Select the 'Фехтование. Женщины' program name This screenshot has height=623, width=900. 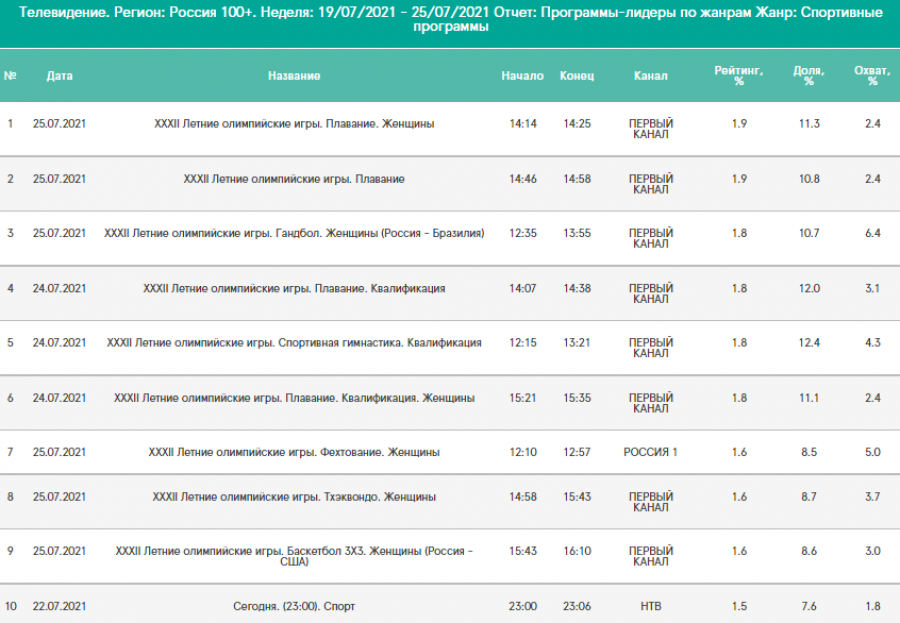(x=294, y=452)
